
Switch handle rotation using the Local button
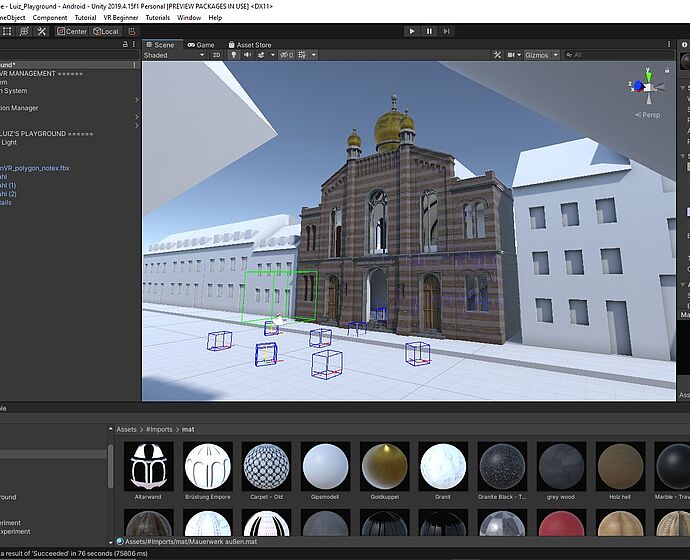click(105, 32)
